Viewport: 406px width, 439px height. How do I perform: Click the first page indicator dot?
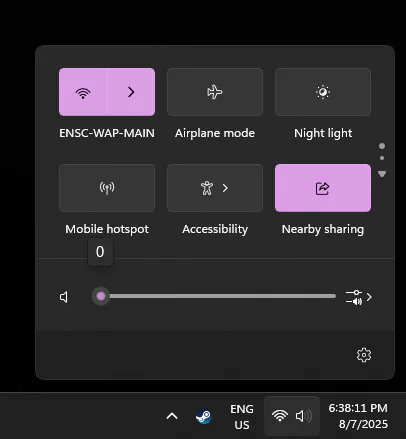pos(382,146)
